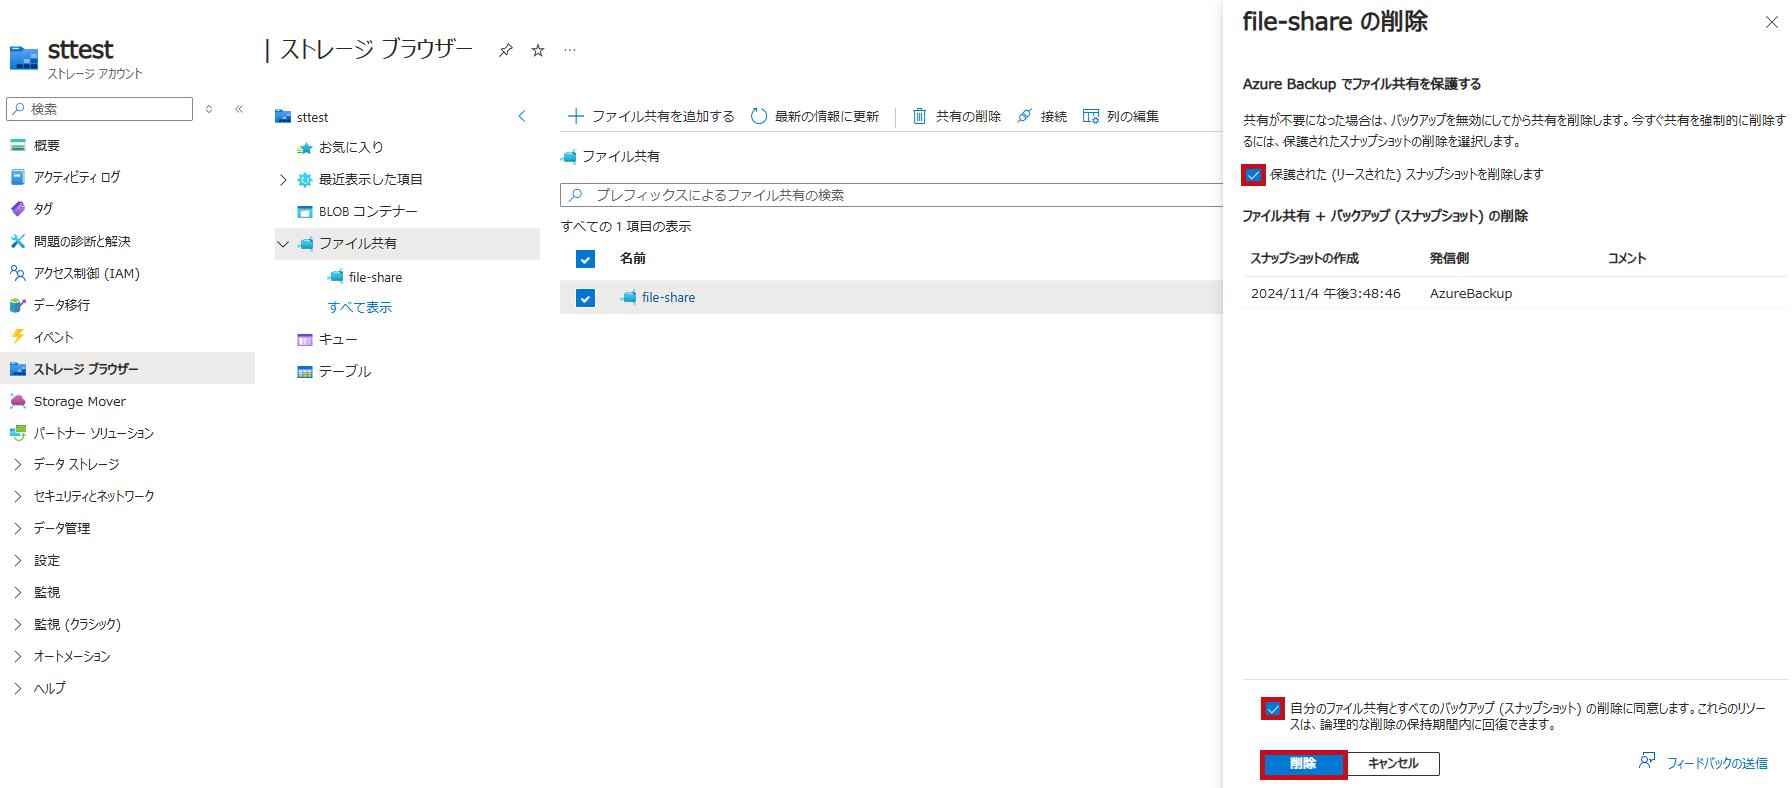Toggle 保護されたスナップショットを削除します checkbox

coord(1253,175)
